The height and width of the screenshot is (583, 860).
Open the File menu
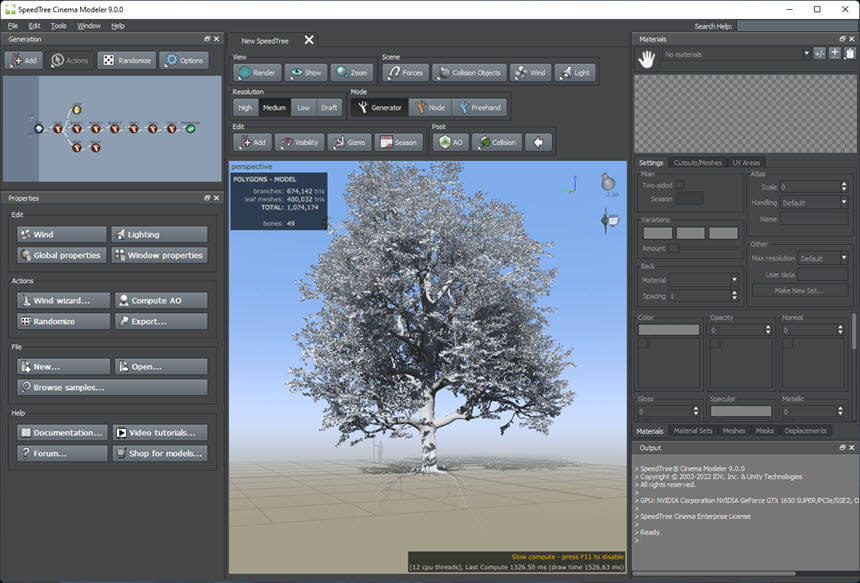13,26
